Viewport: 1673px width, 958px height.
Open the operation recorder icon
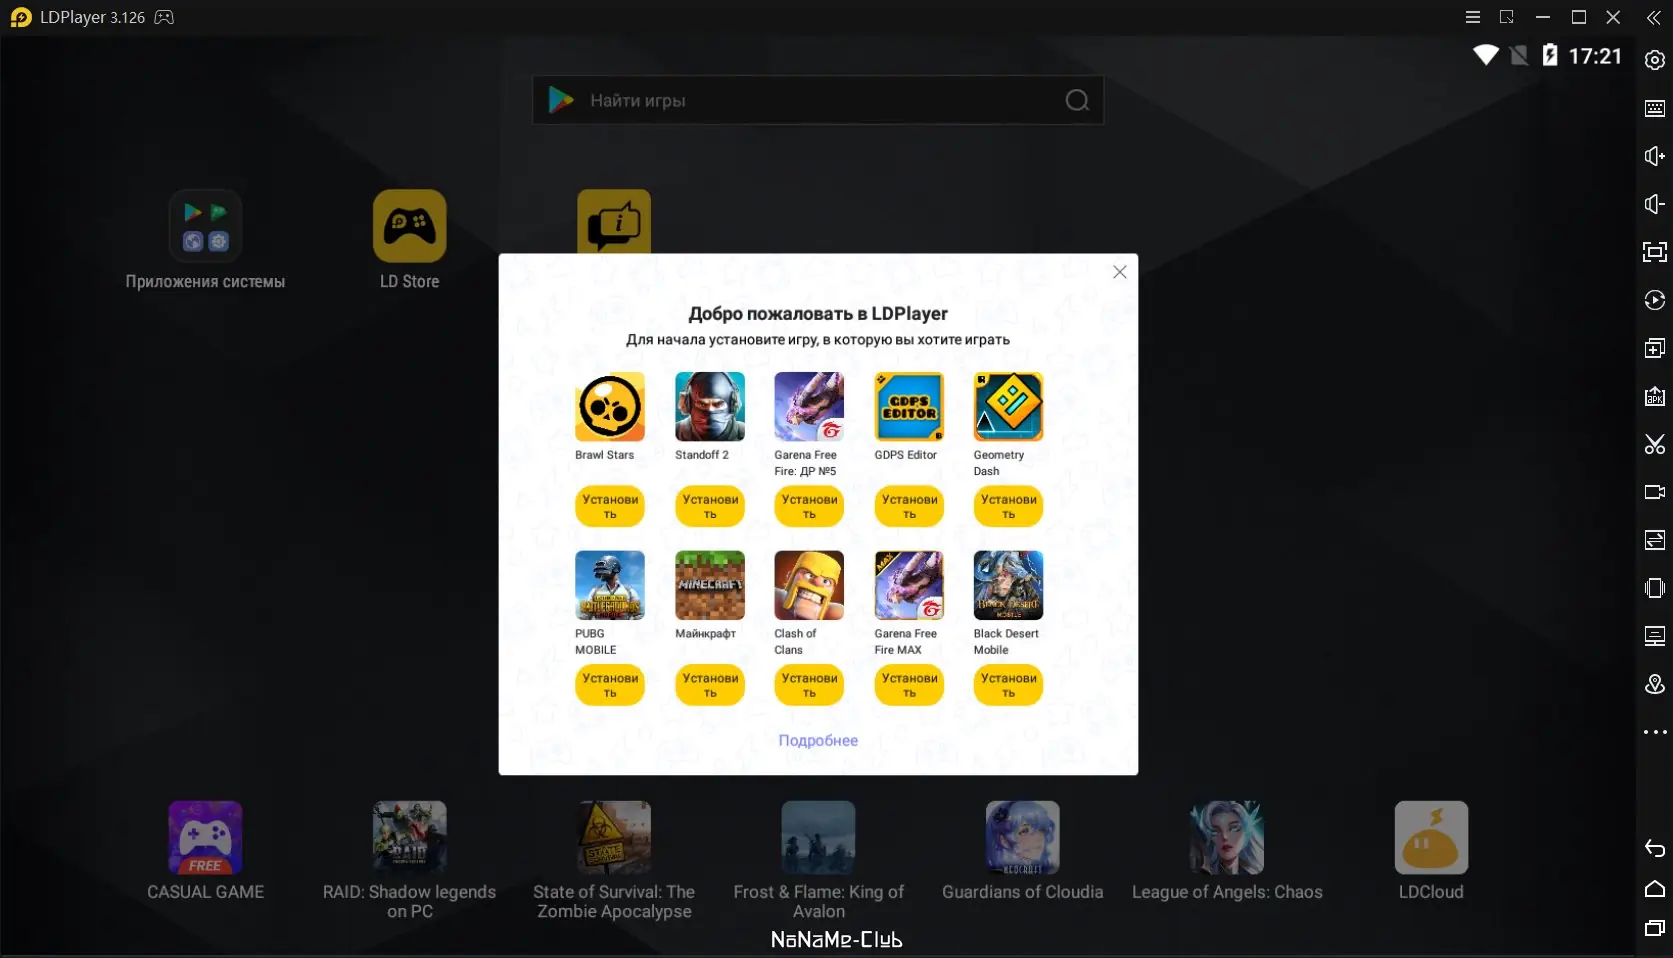(x=1655, y=300)
